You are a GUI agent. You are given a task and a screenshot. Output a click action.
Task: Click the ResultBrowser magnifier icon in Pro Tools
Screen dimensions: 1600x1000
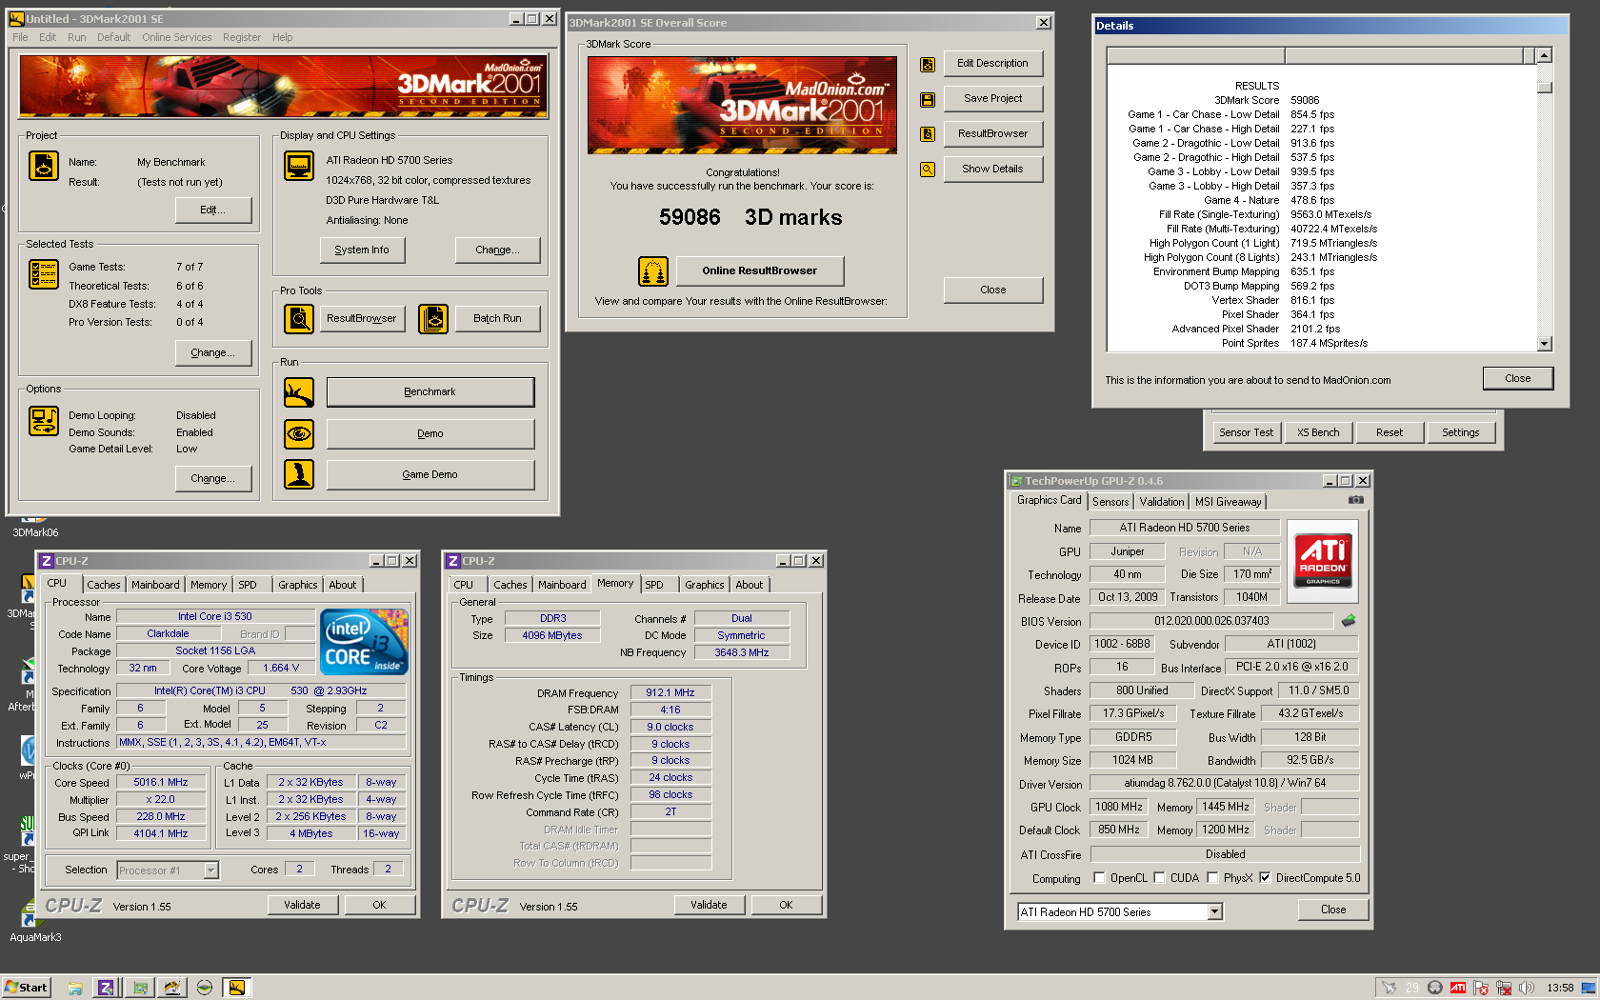point(299,319)
